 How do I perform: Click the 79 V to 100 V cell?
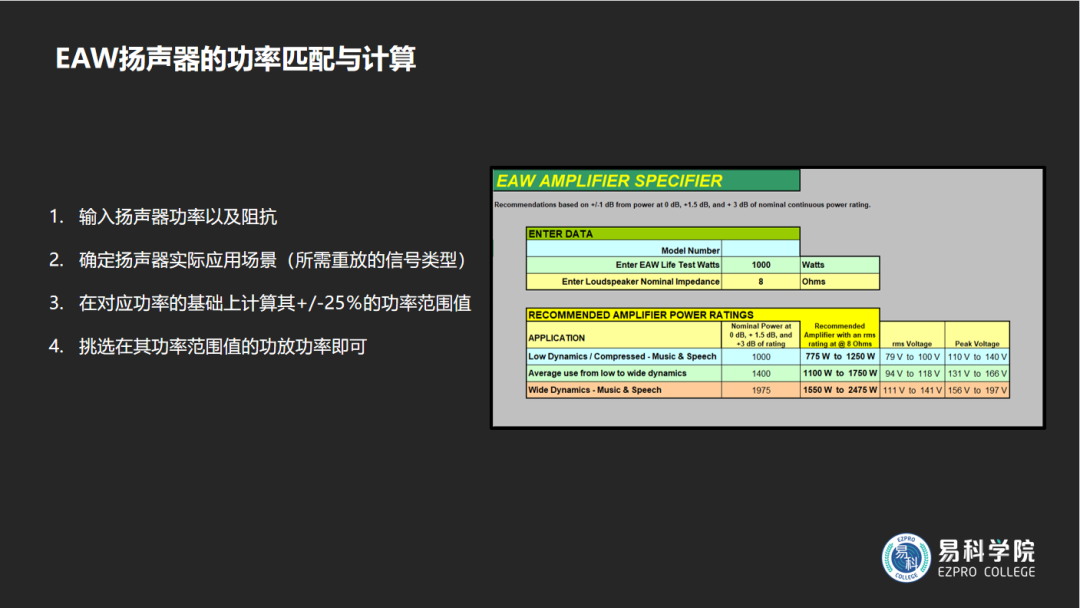[x=912, y=357]
